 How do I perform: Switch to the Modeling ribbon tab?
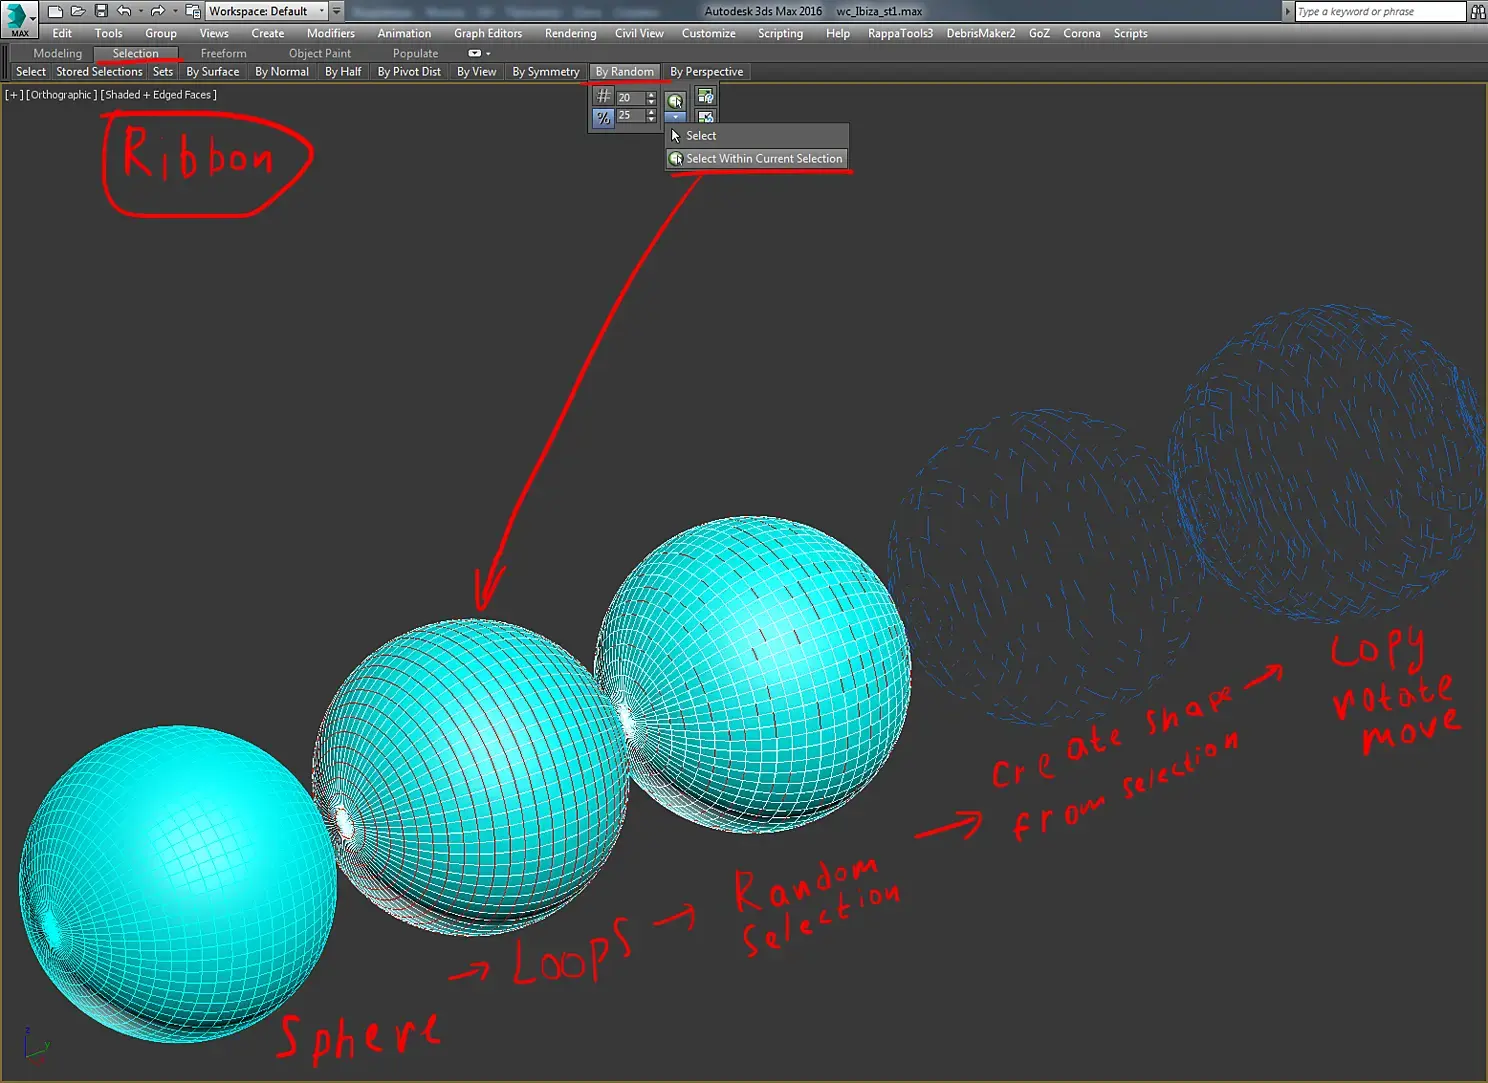tap(57, 53)
